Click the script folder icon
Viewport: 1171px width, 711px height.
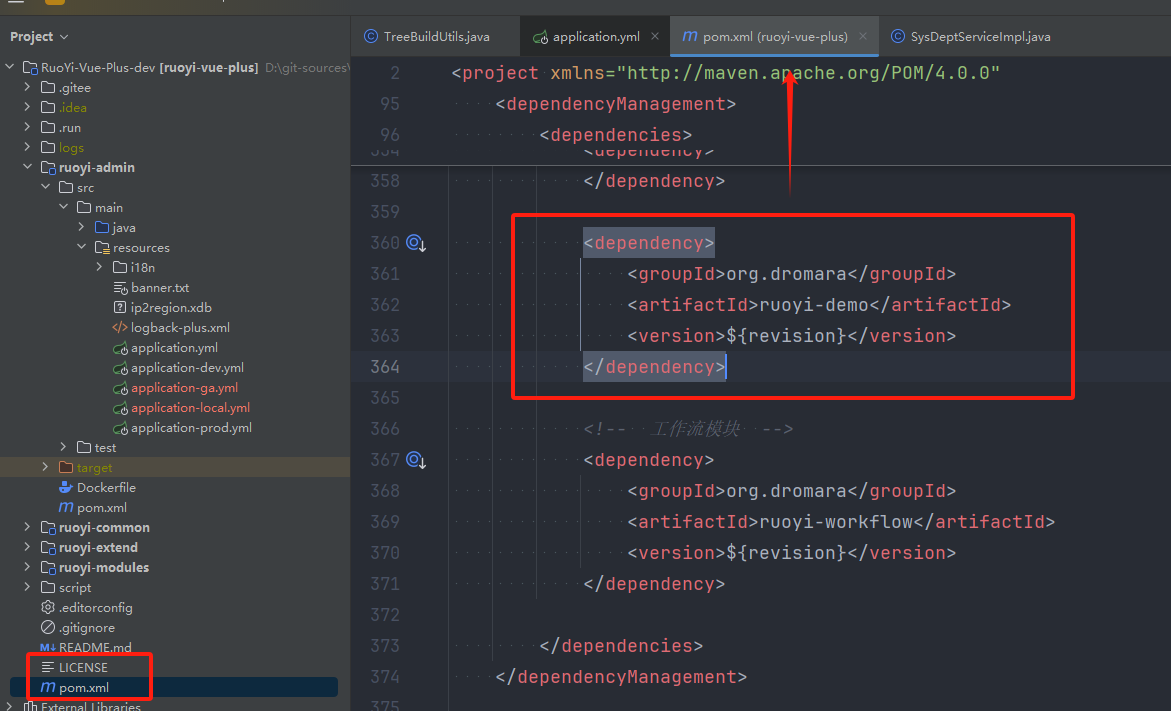click(x=48, y=588)
